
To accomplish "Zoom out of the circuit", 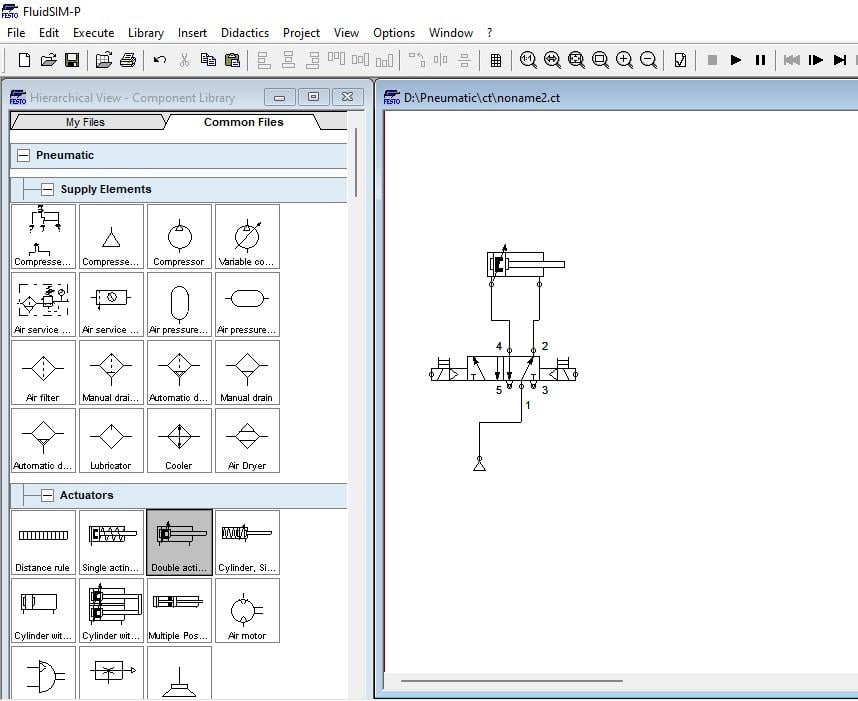I will pyautogui.click(x=648, y=60).
